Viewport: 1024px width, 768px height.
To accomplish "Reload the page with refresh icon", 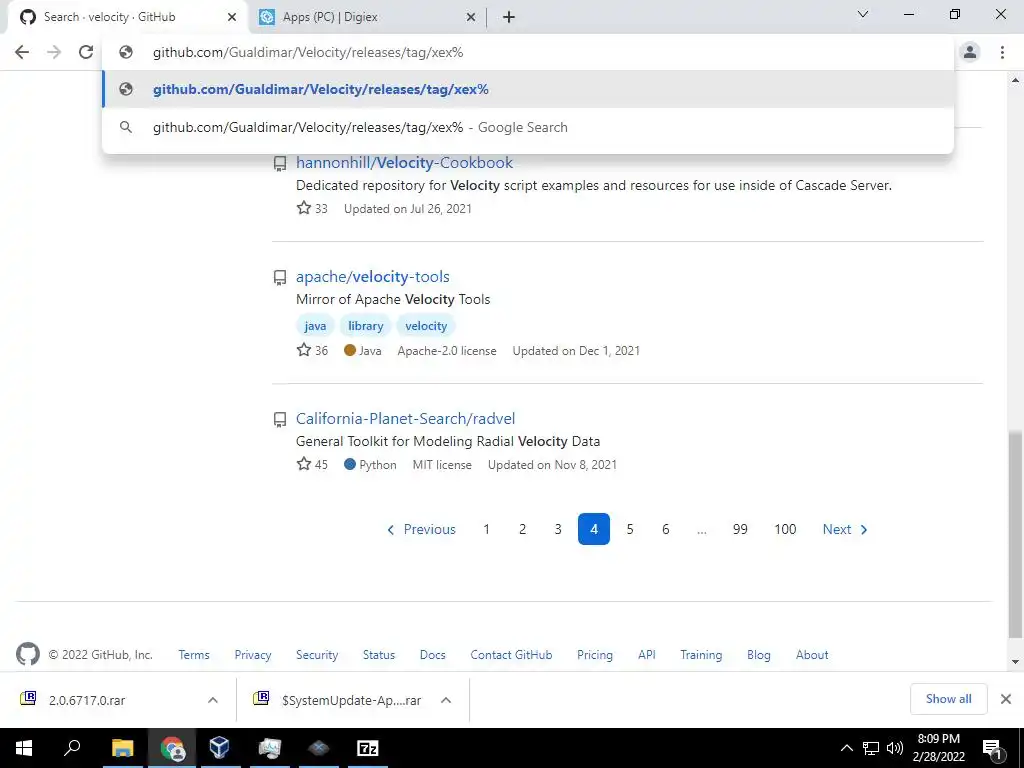I will coord(86,52).
